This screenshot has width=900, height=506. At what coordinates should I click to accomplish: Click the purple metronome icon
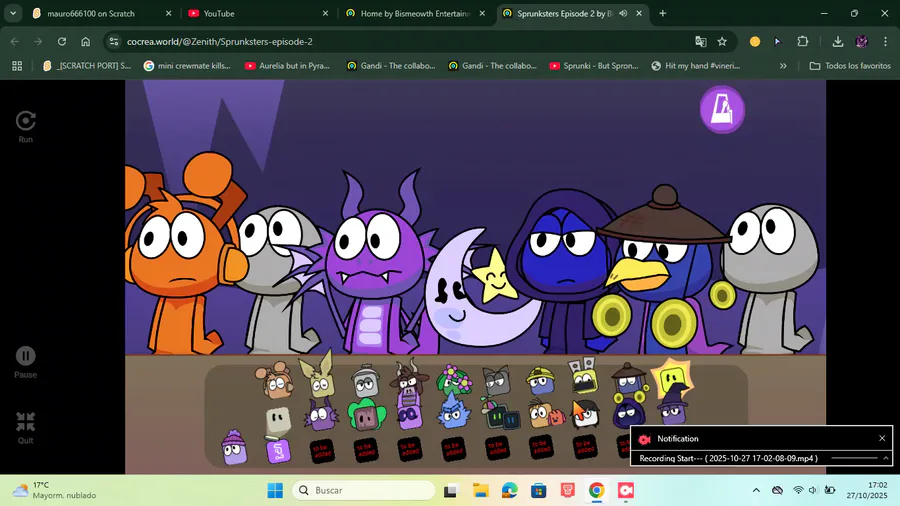point(721,109)
